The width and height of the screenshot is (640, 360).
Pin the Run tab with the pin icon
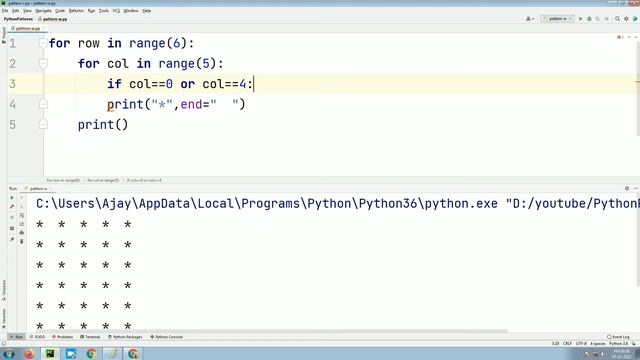[12, 240]
